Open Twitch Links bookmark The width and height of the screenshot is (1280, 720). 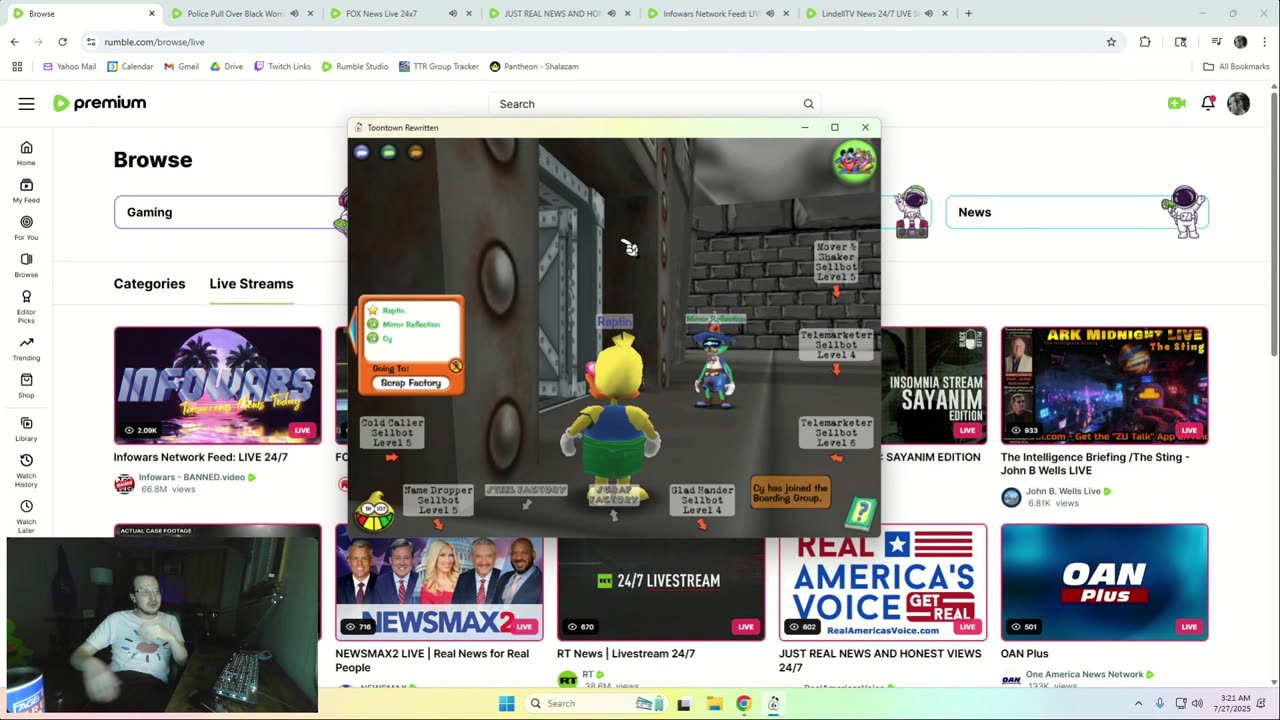[x=282, y=66]
